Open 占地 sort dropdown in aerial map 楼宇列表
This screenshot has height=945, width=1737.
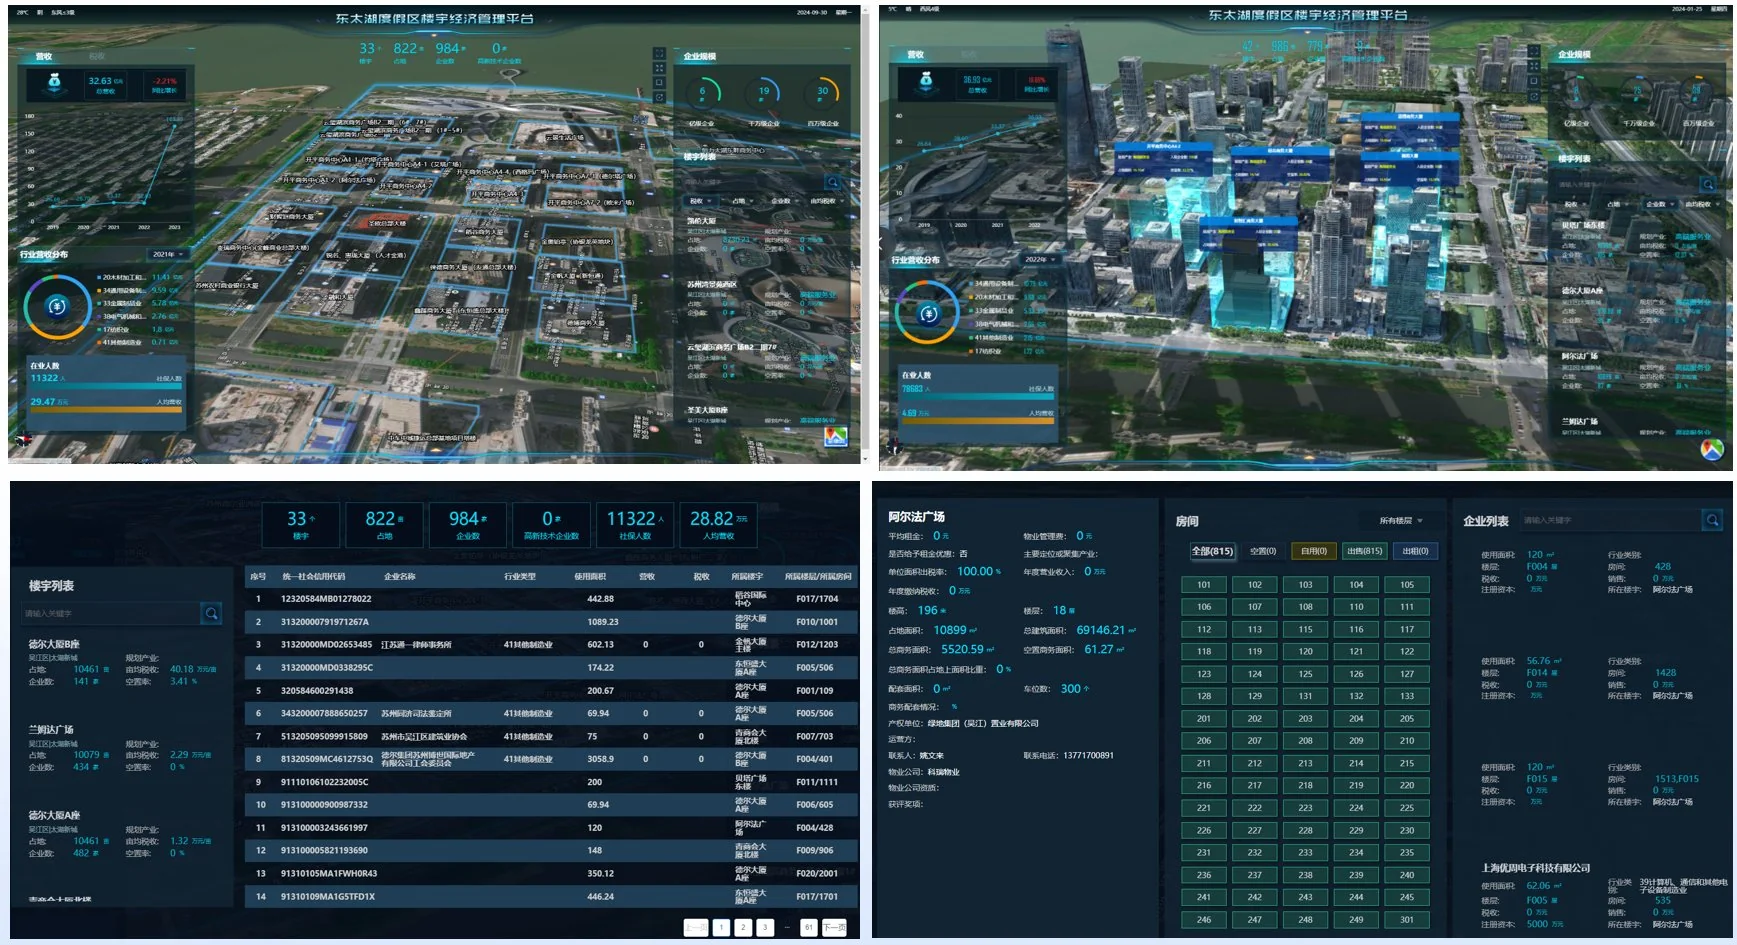[741, 201]
